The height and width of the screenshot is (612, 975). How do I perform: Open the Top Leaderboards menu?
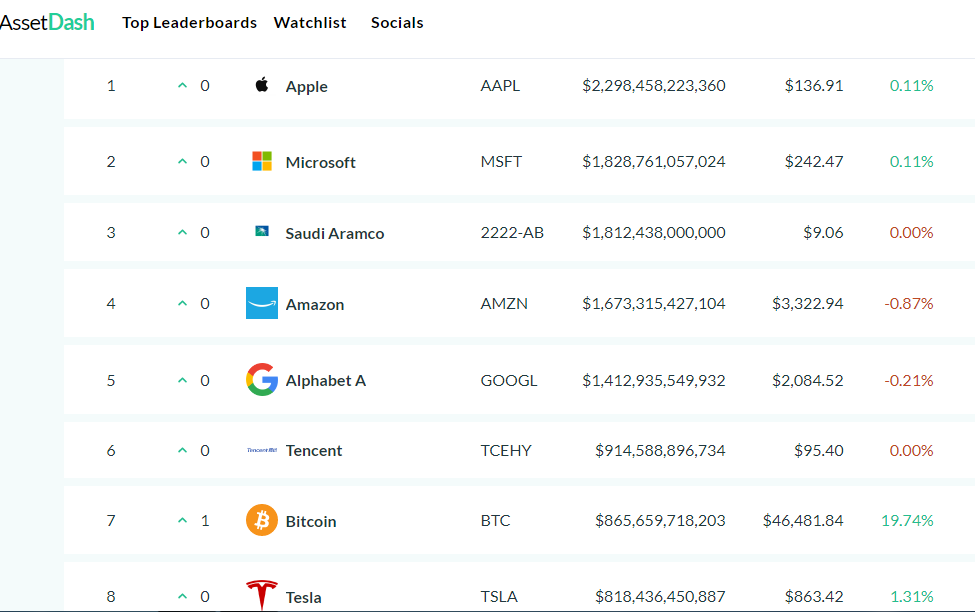coord(189,22)
